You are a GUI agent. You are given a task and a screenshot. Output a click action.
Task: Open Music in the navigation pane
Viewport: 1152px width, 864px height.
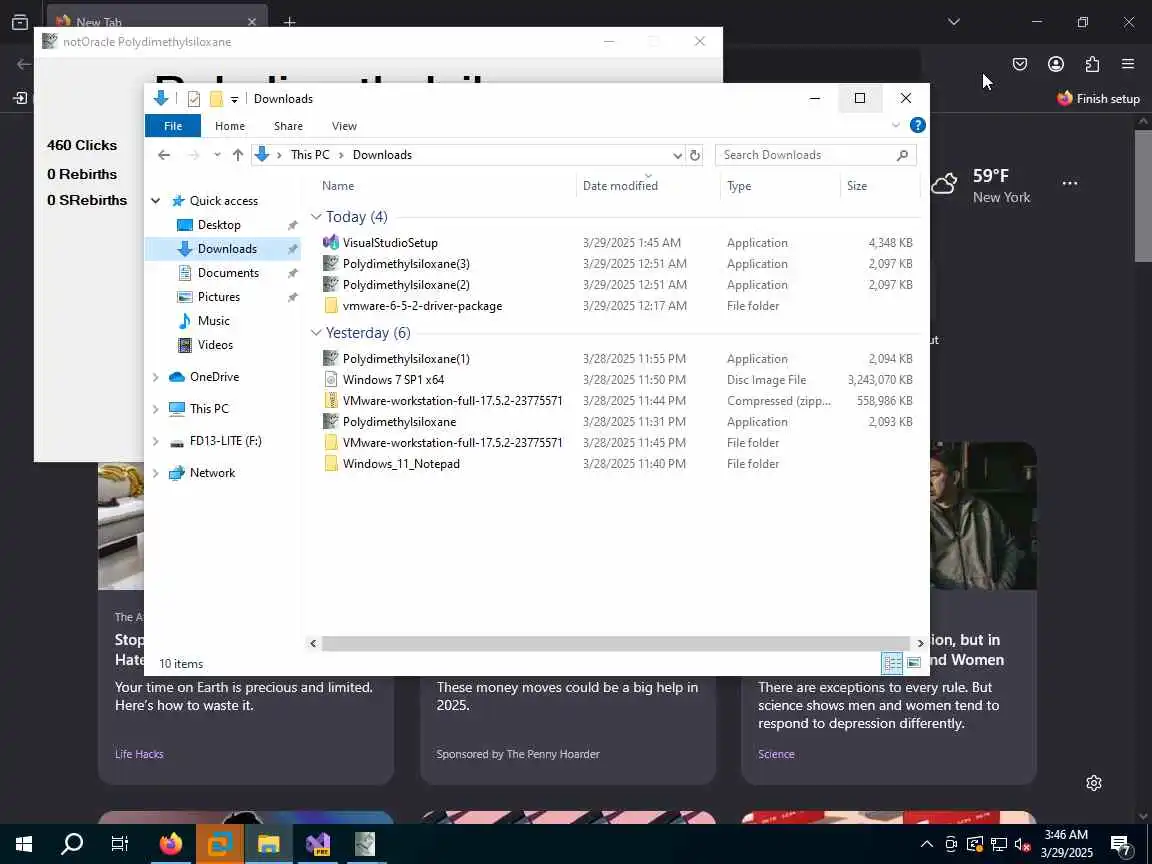[213, 321]
